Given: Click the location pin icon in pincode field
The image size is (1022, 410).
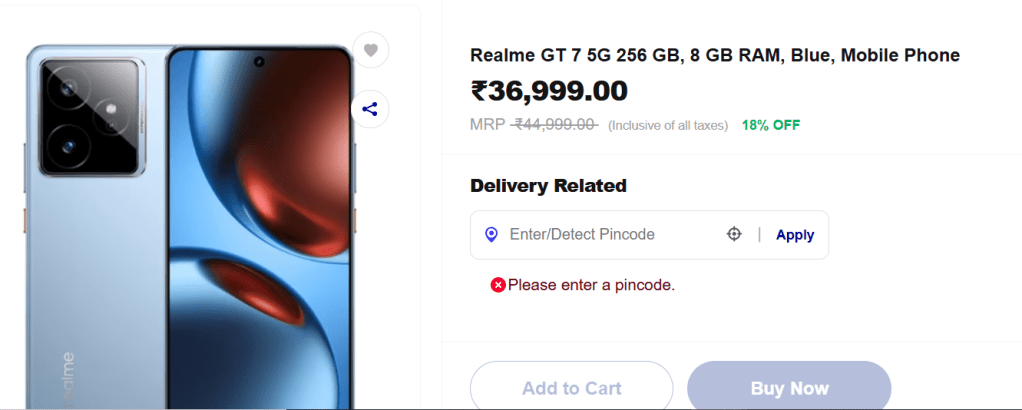Looking at the screenshot, I should click(491, 235).
